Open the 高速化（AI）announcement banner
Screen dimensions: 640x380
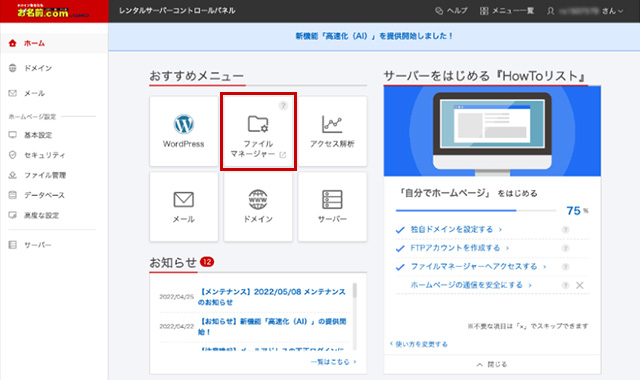[374, 36]
